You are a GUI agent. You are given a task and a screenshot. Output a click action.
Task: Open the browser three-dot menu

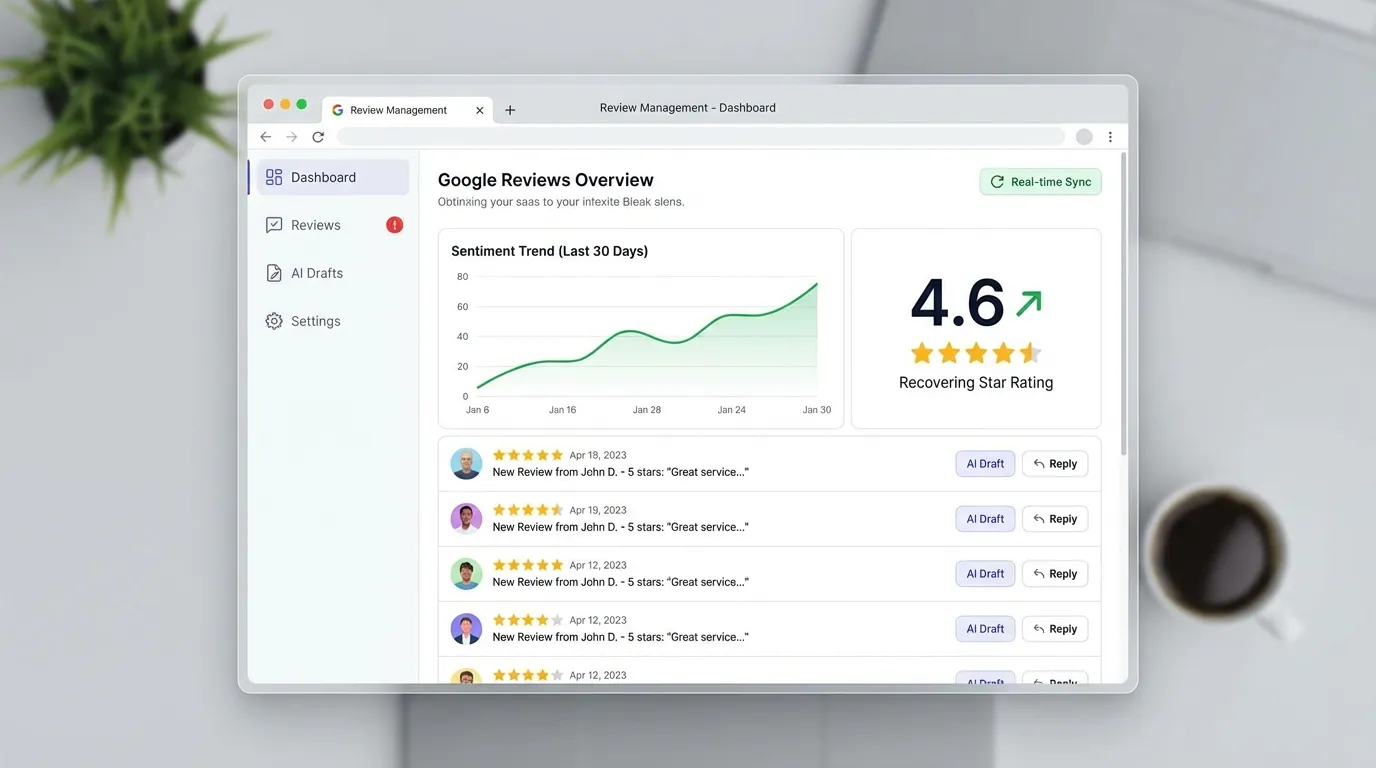tap(1110, 137)
